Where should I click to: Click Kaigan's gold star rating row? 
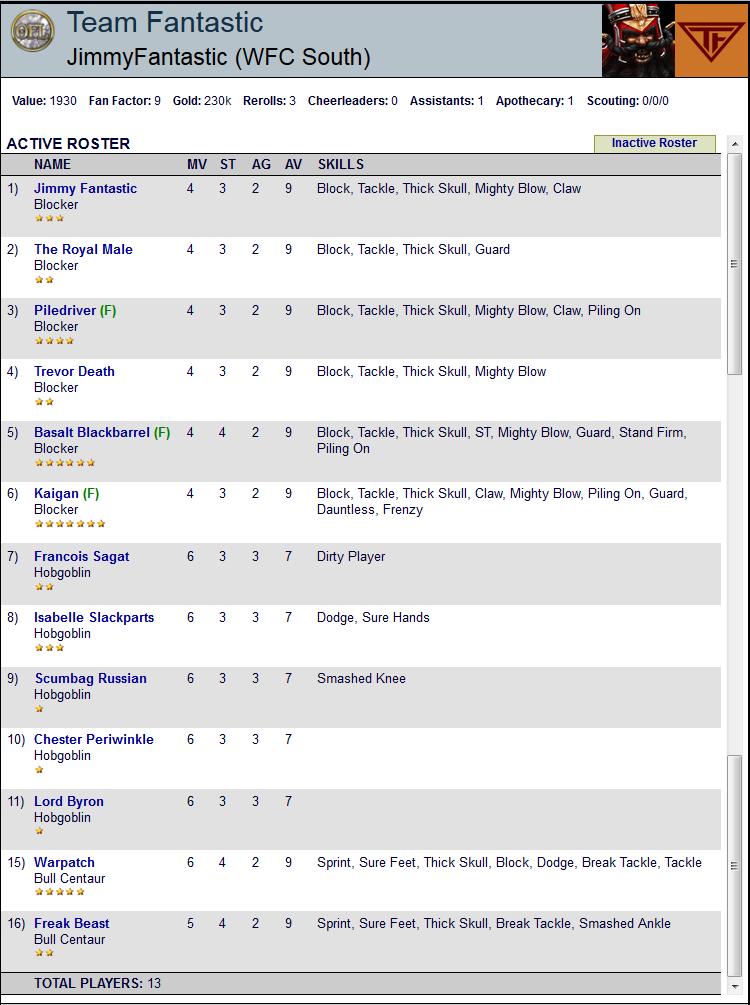coord(70,524)
